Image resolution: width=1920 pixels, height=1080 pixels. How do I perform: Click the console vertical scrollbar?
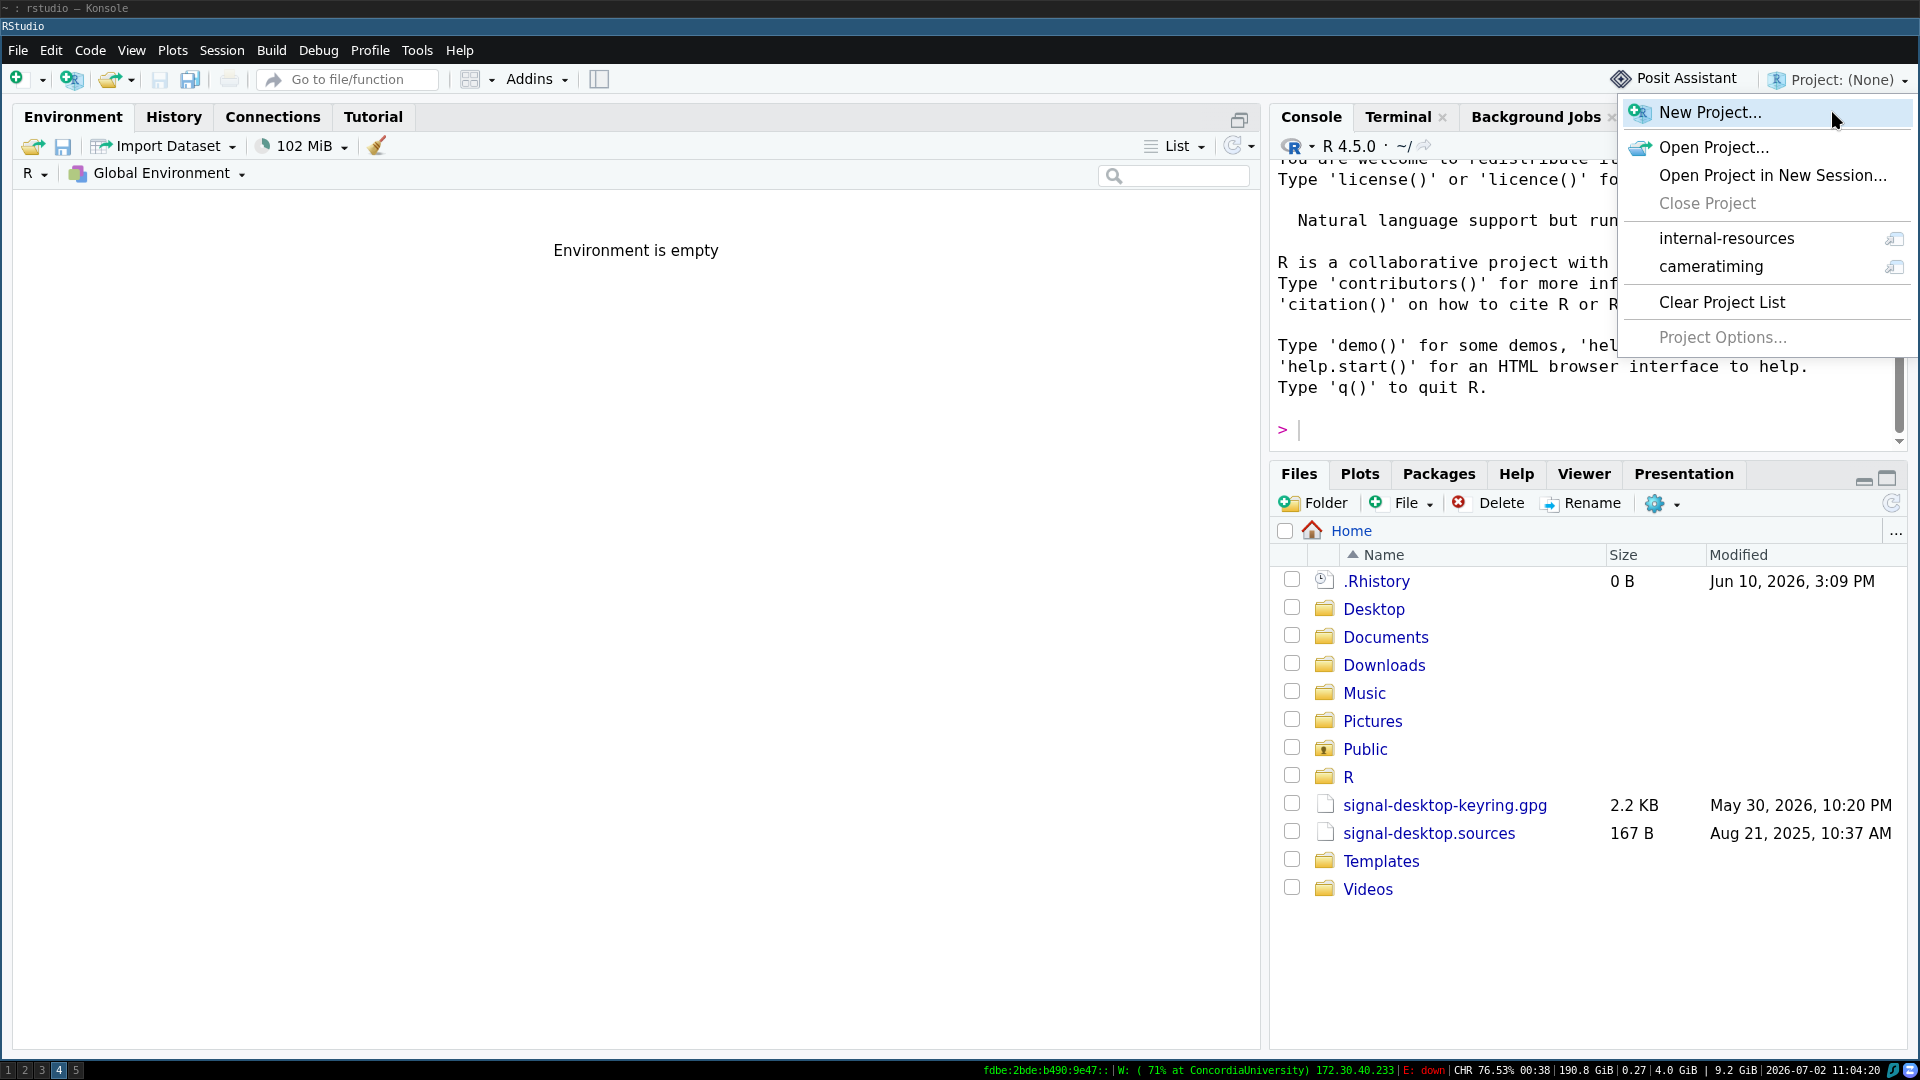(x=1898, y=395)
